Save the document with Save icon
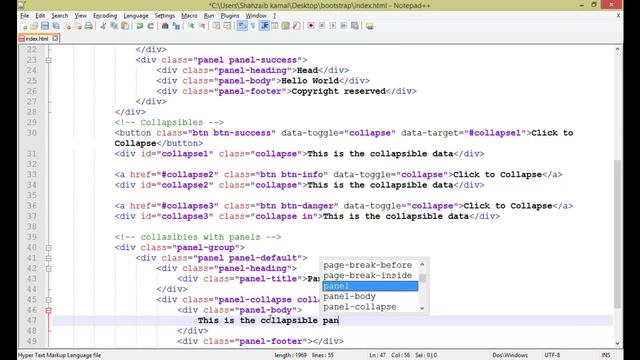Screen dimensions: 640x360 point(45,26)
